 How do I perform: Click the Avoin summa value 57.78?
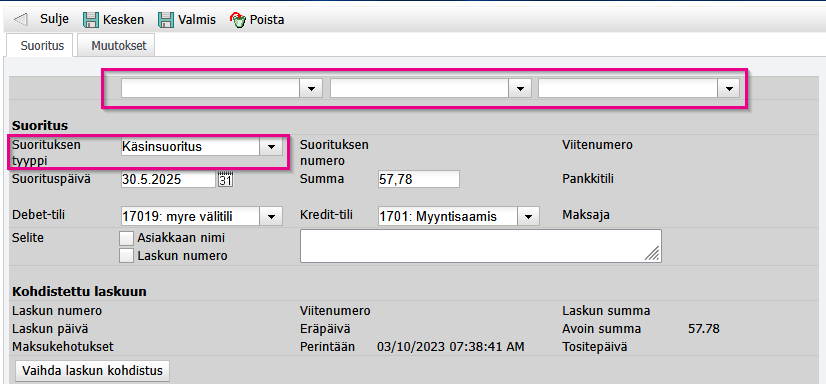point(704,329)
